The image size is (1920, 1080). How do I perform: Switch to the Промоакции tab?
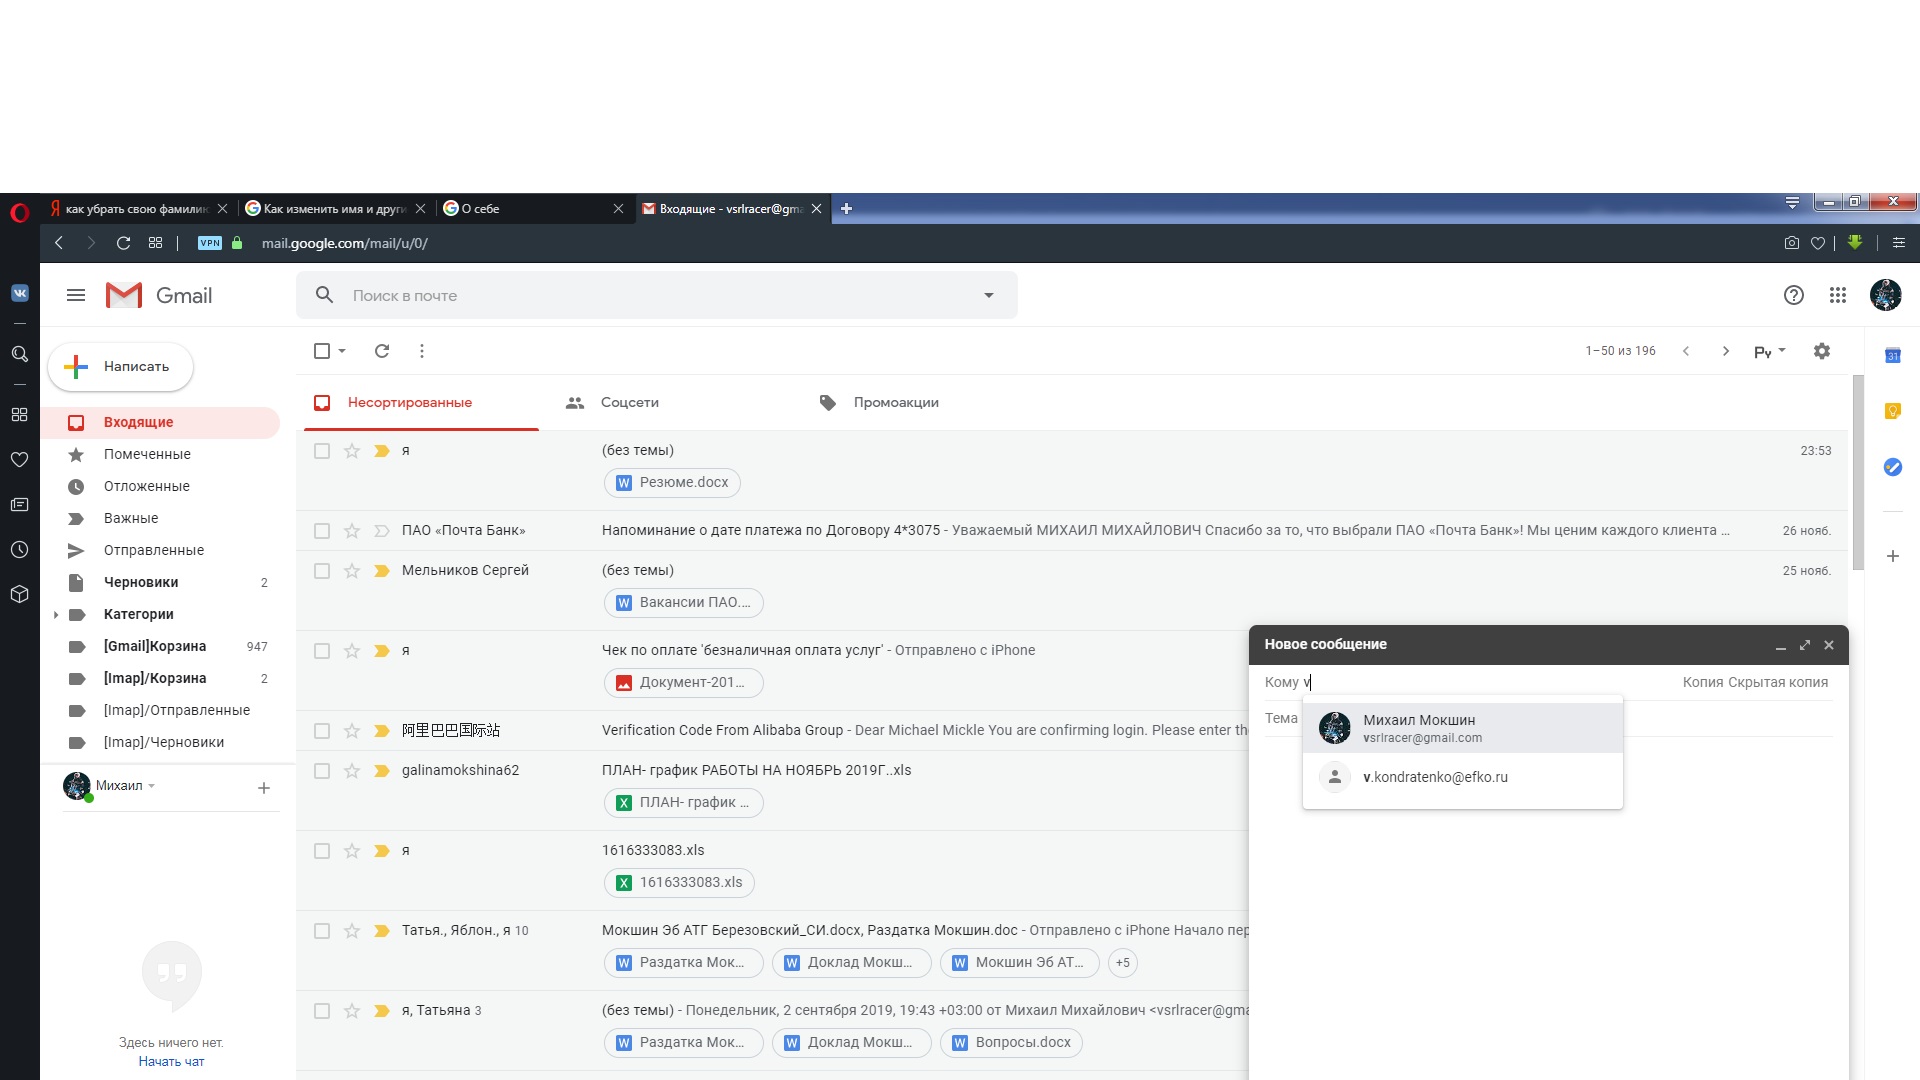(x=895, y=402)
